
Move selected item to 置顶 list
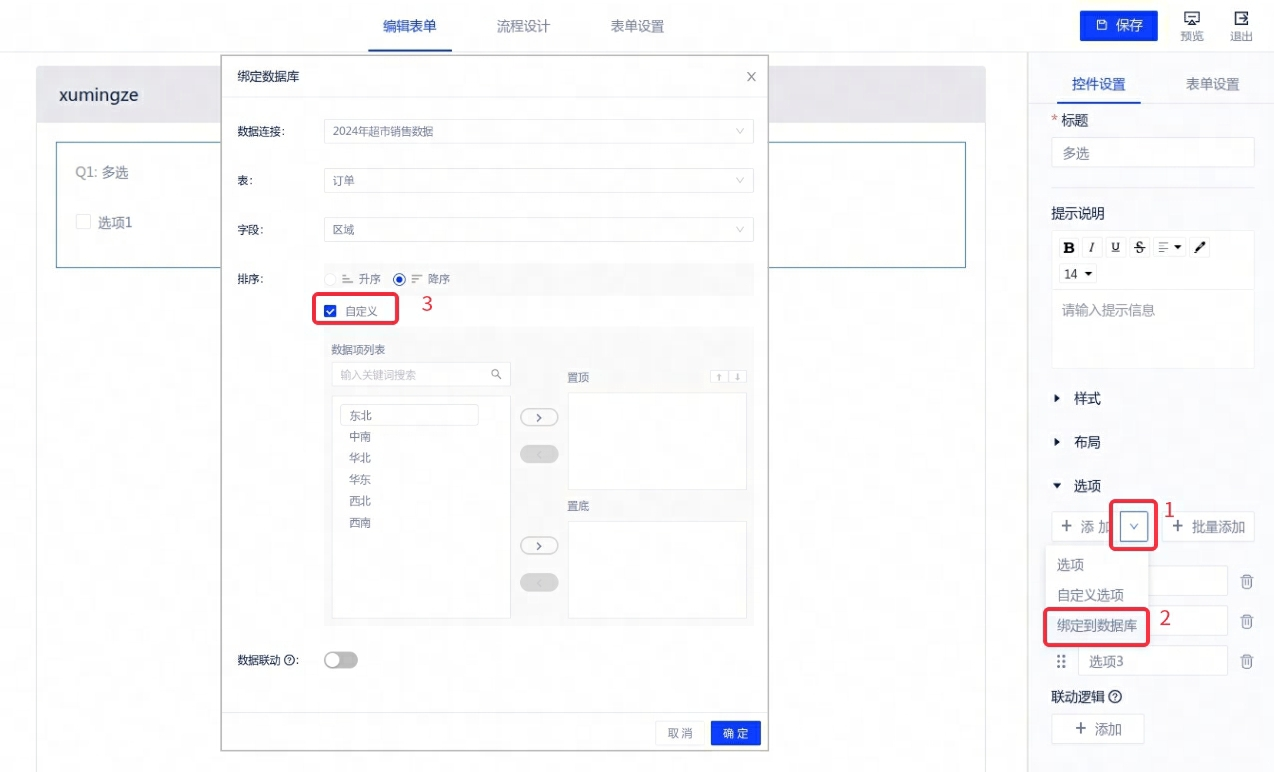pos(539,418)
